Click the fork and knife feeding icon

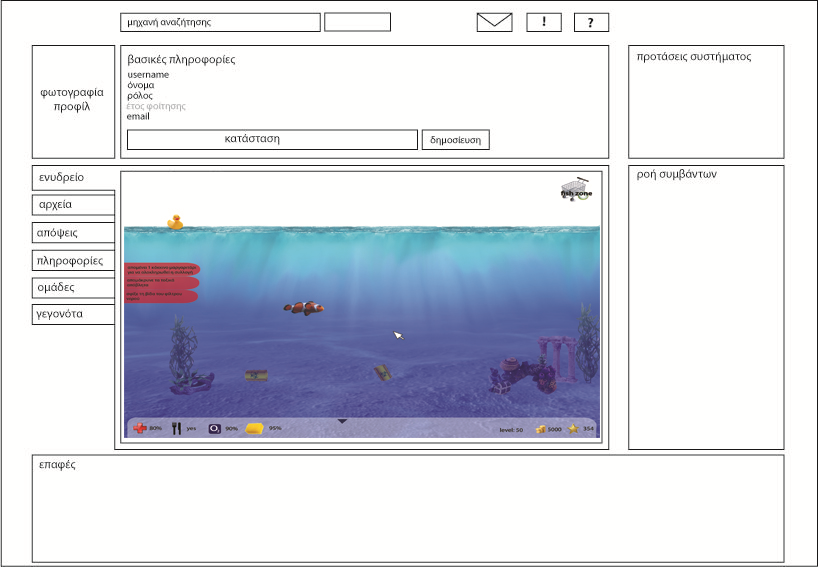176,428
